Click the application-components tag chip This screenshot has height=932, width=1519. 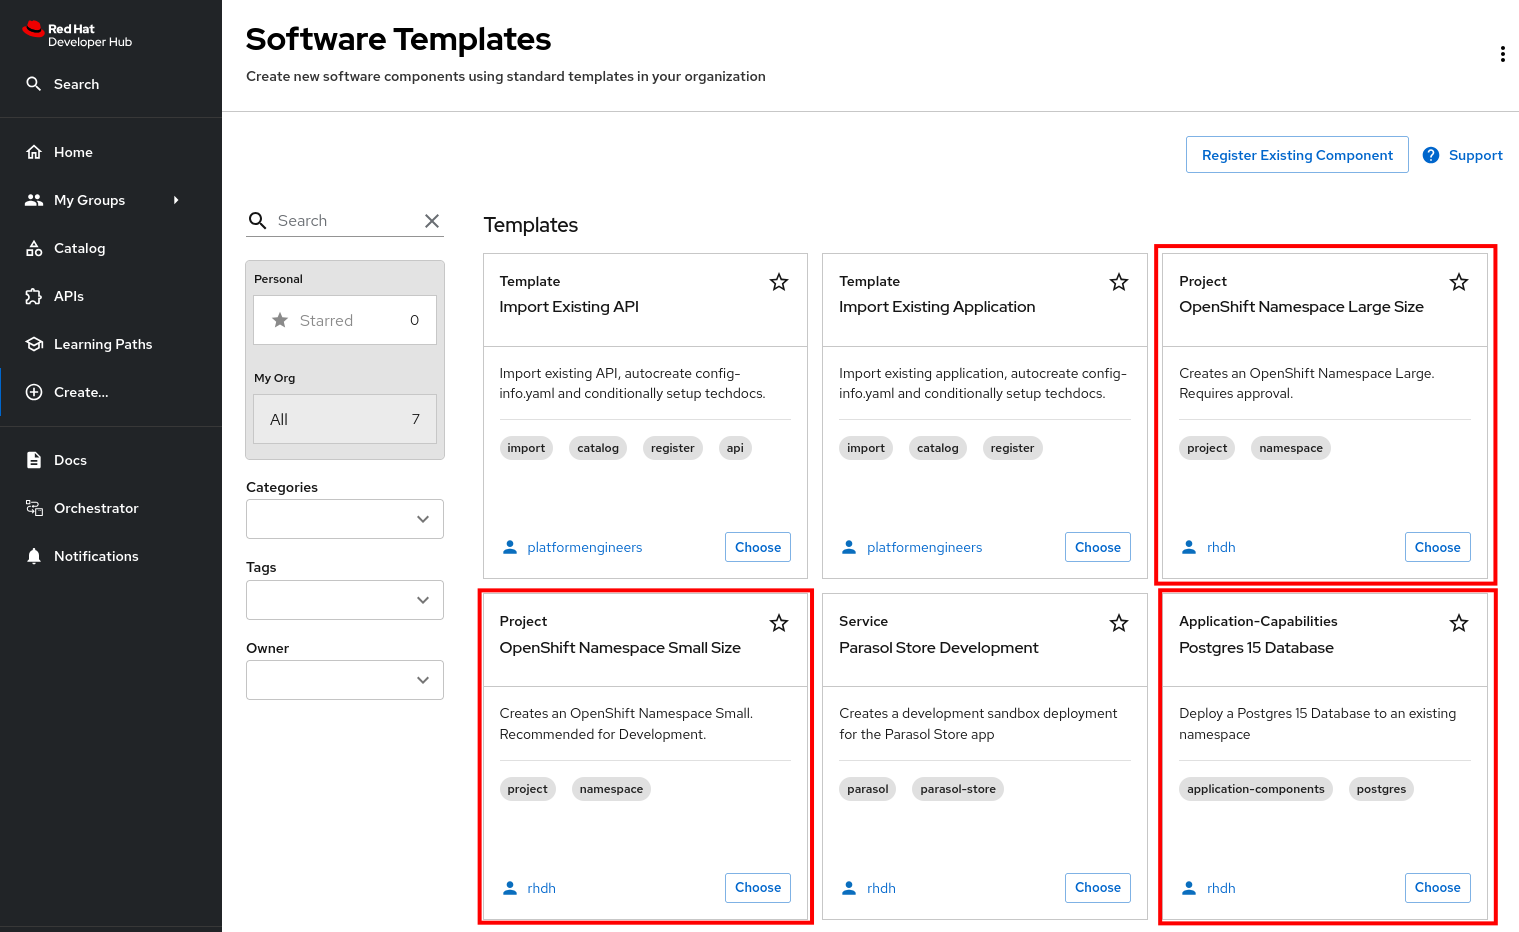[x=1256, y=789]
